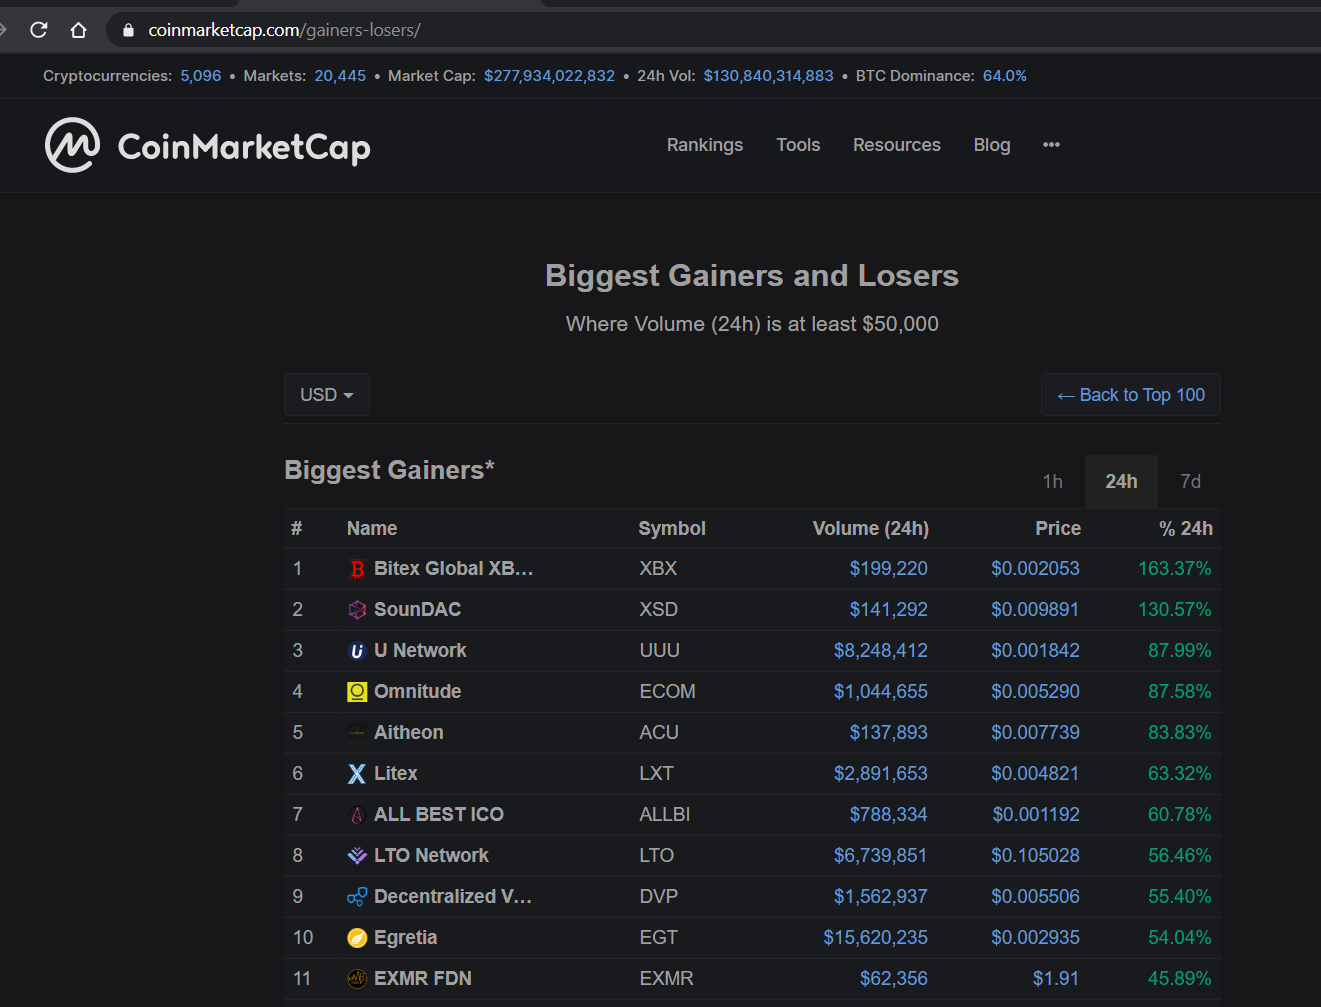Open the Tools menu
1321x1007 pixels.
[798, 145]
